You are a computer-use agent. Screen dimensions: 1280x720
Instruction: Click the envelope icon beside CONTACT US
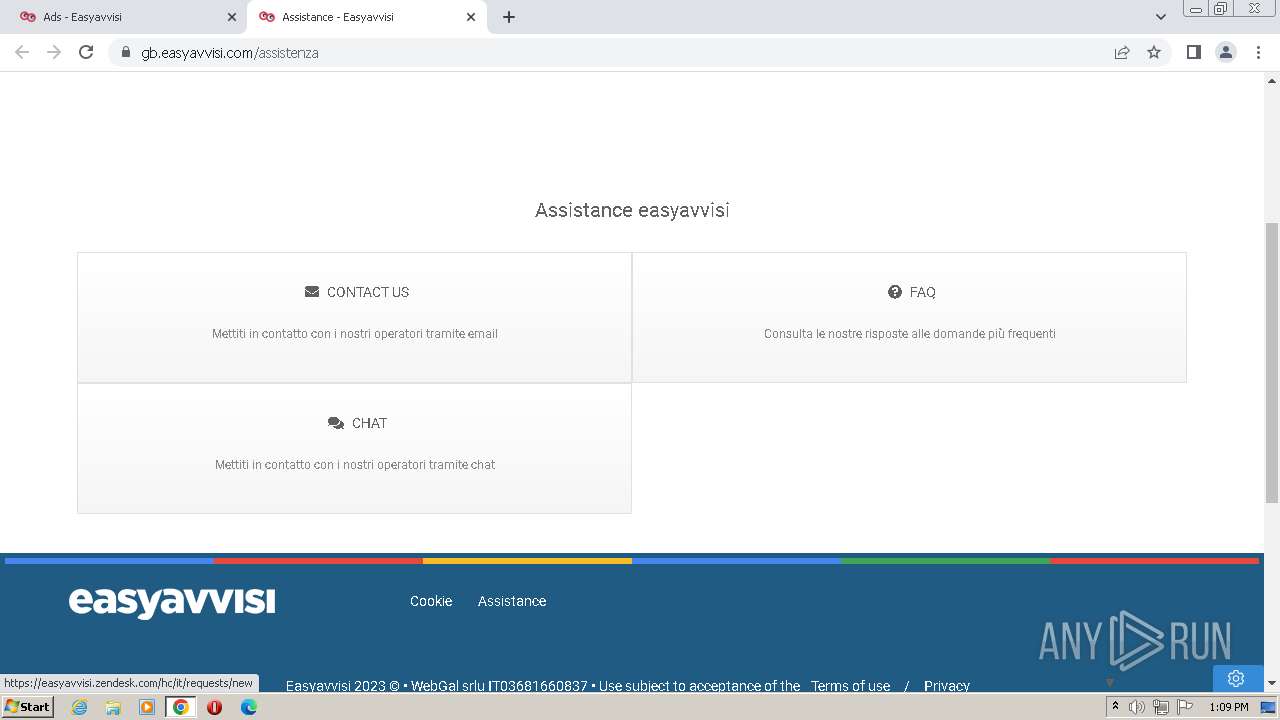(x=312, y=292)
